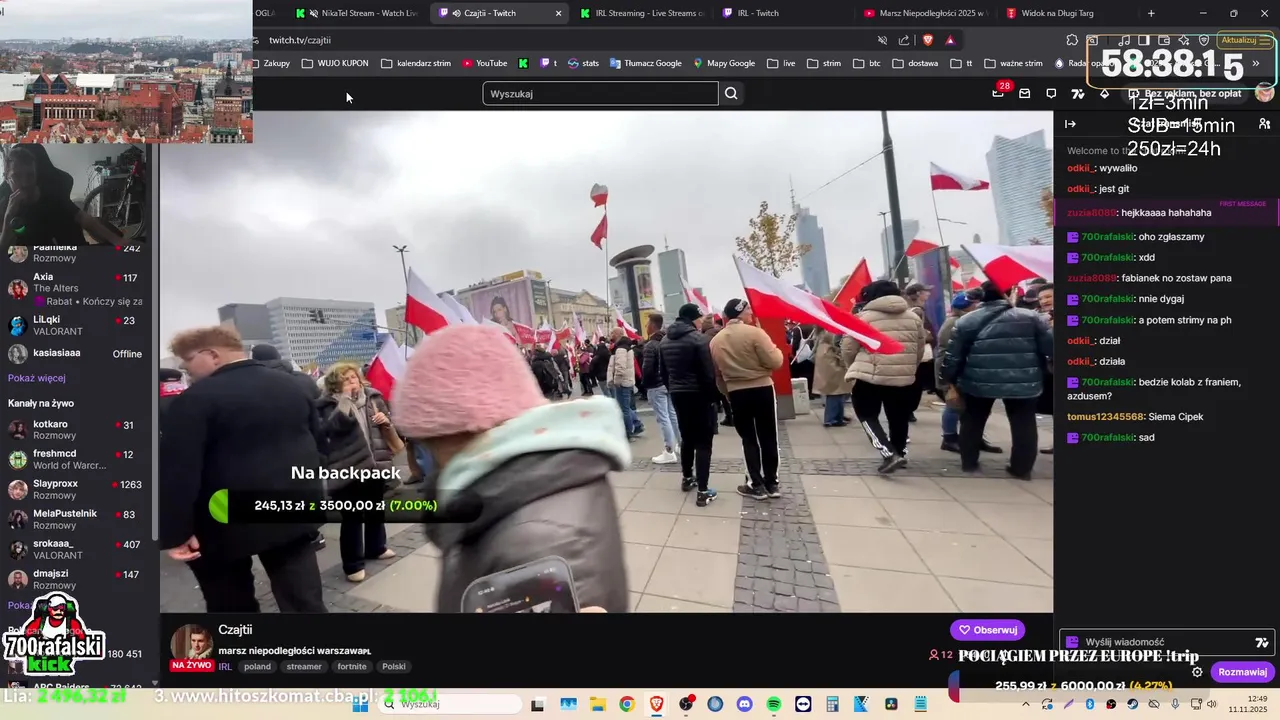Viewport: 1280px width, 720px height.
Task: Open the Twitch notifications inbox with 28 badge
Action: pos(998,93)
